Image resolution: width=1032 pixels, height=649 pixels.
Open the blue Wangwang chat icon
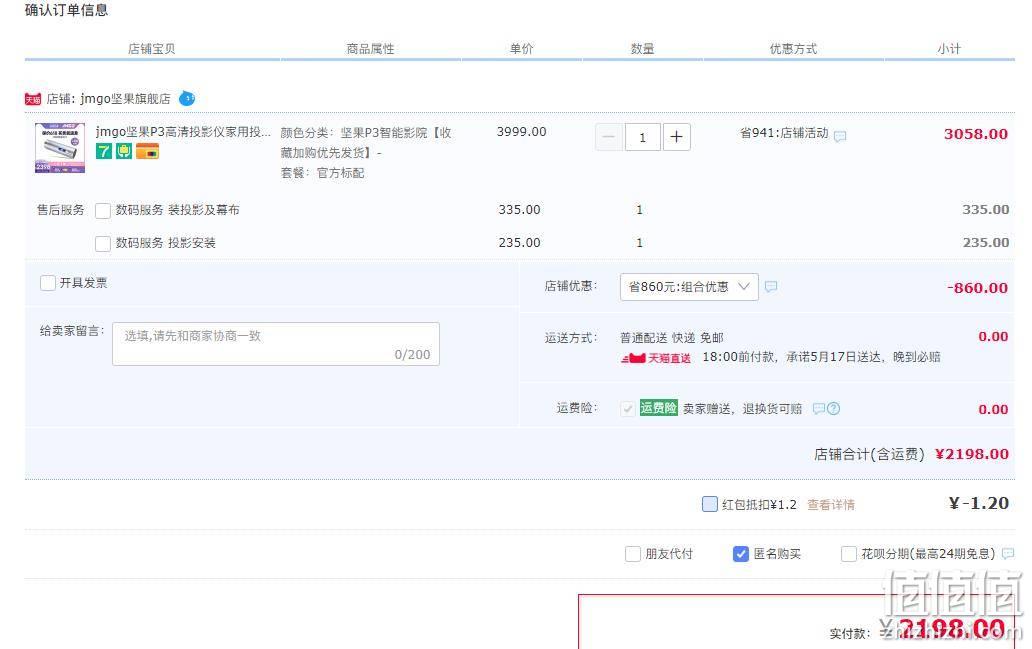[187, 99]
